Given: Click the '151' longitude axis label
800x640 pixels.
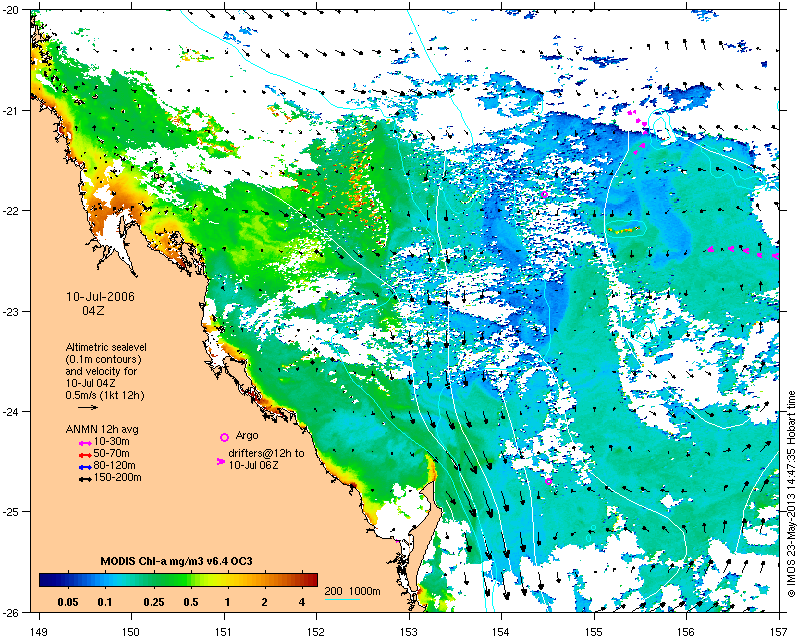Looking at the screenshot, I should coord(224,632).
